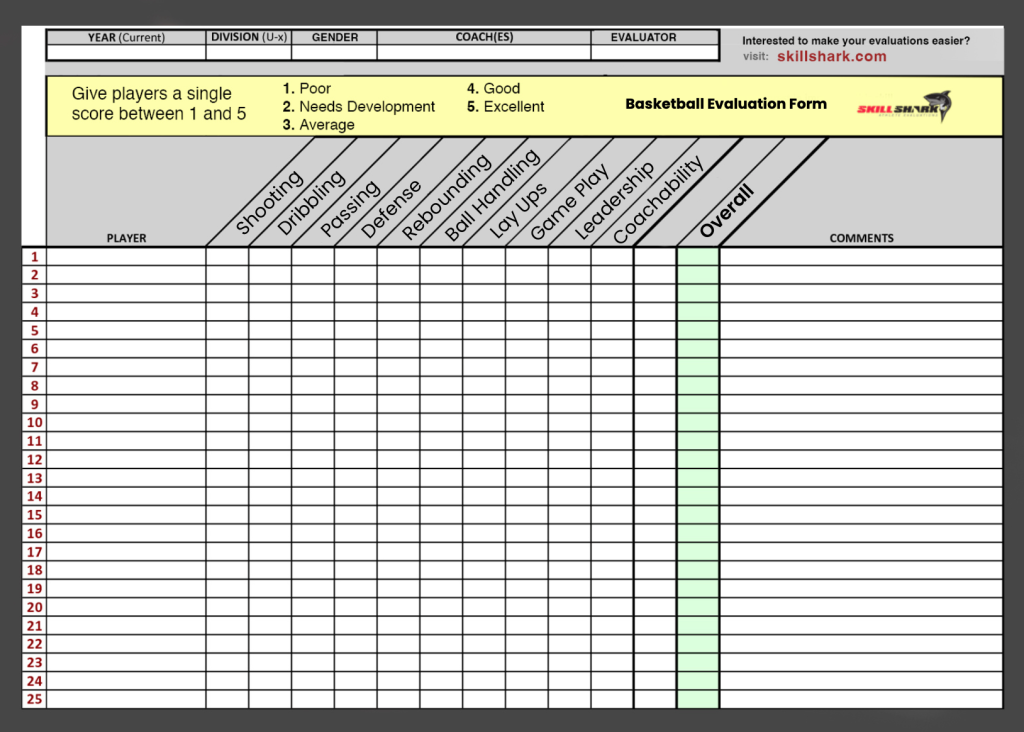Open the skillshark.com link

[831, 57]
